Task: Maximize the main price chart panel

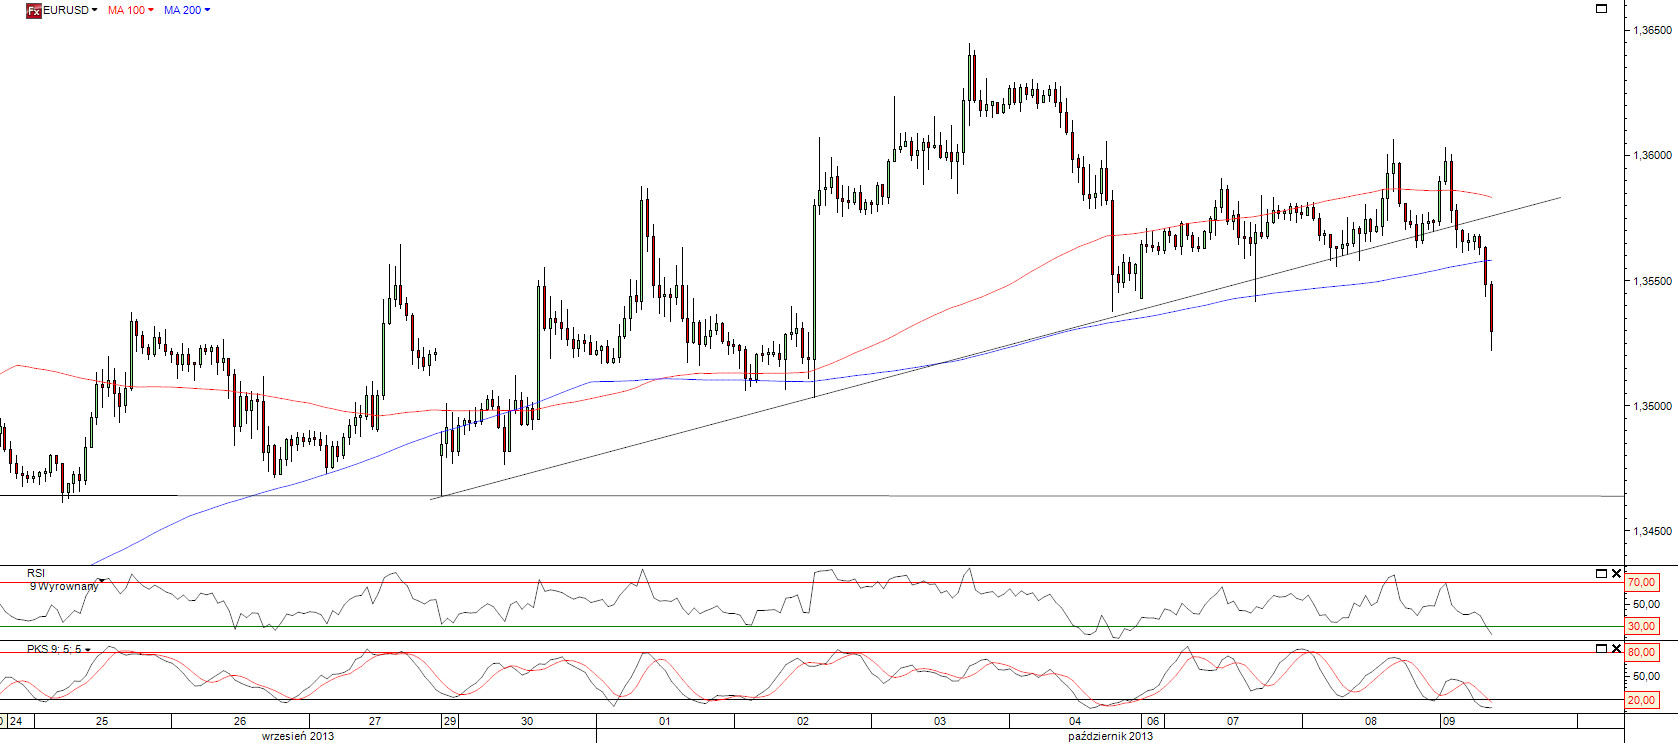Action: click(1601, 8)
